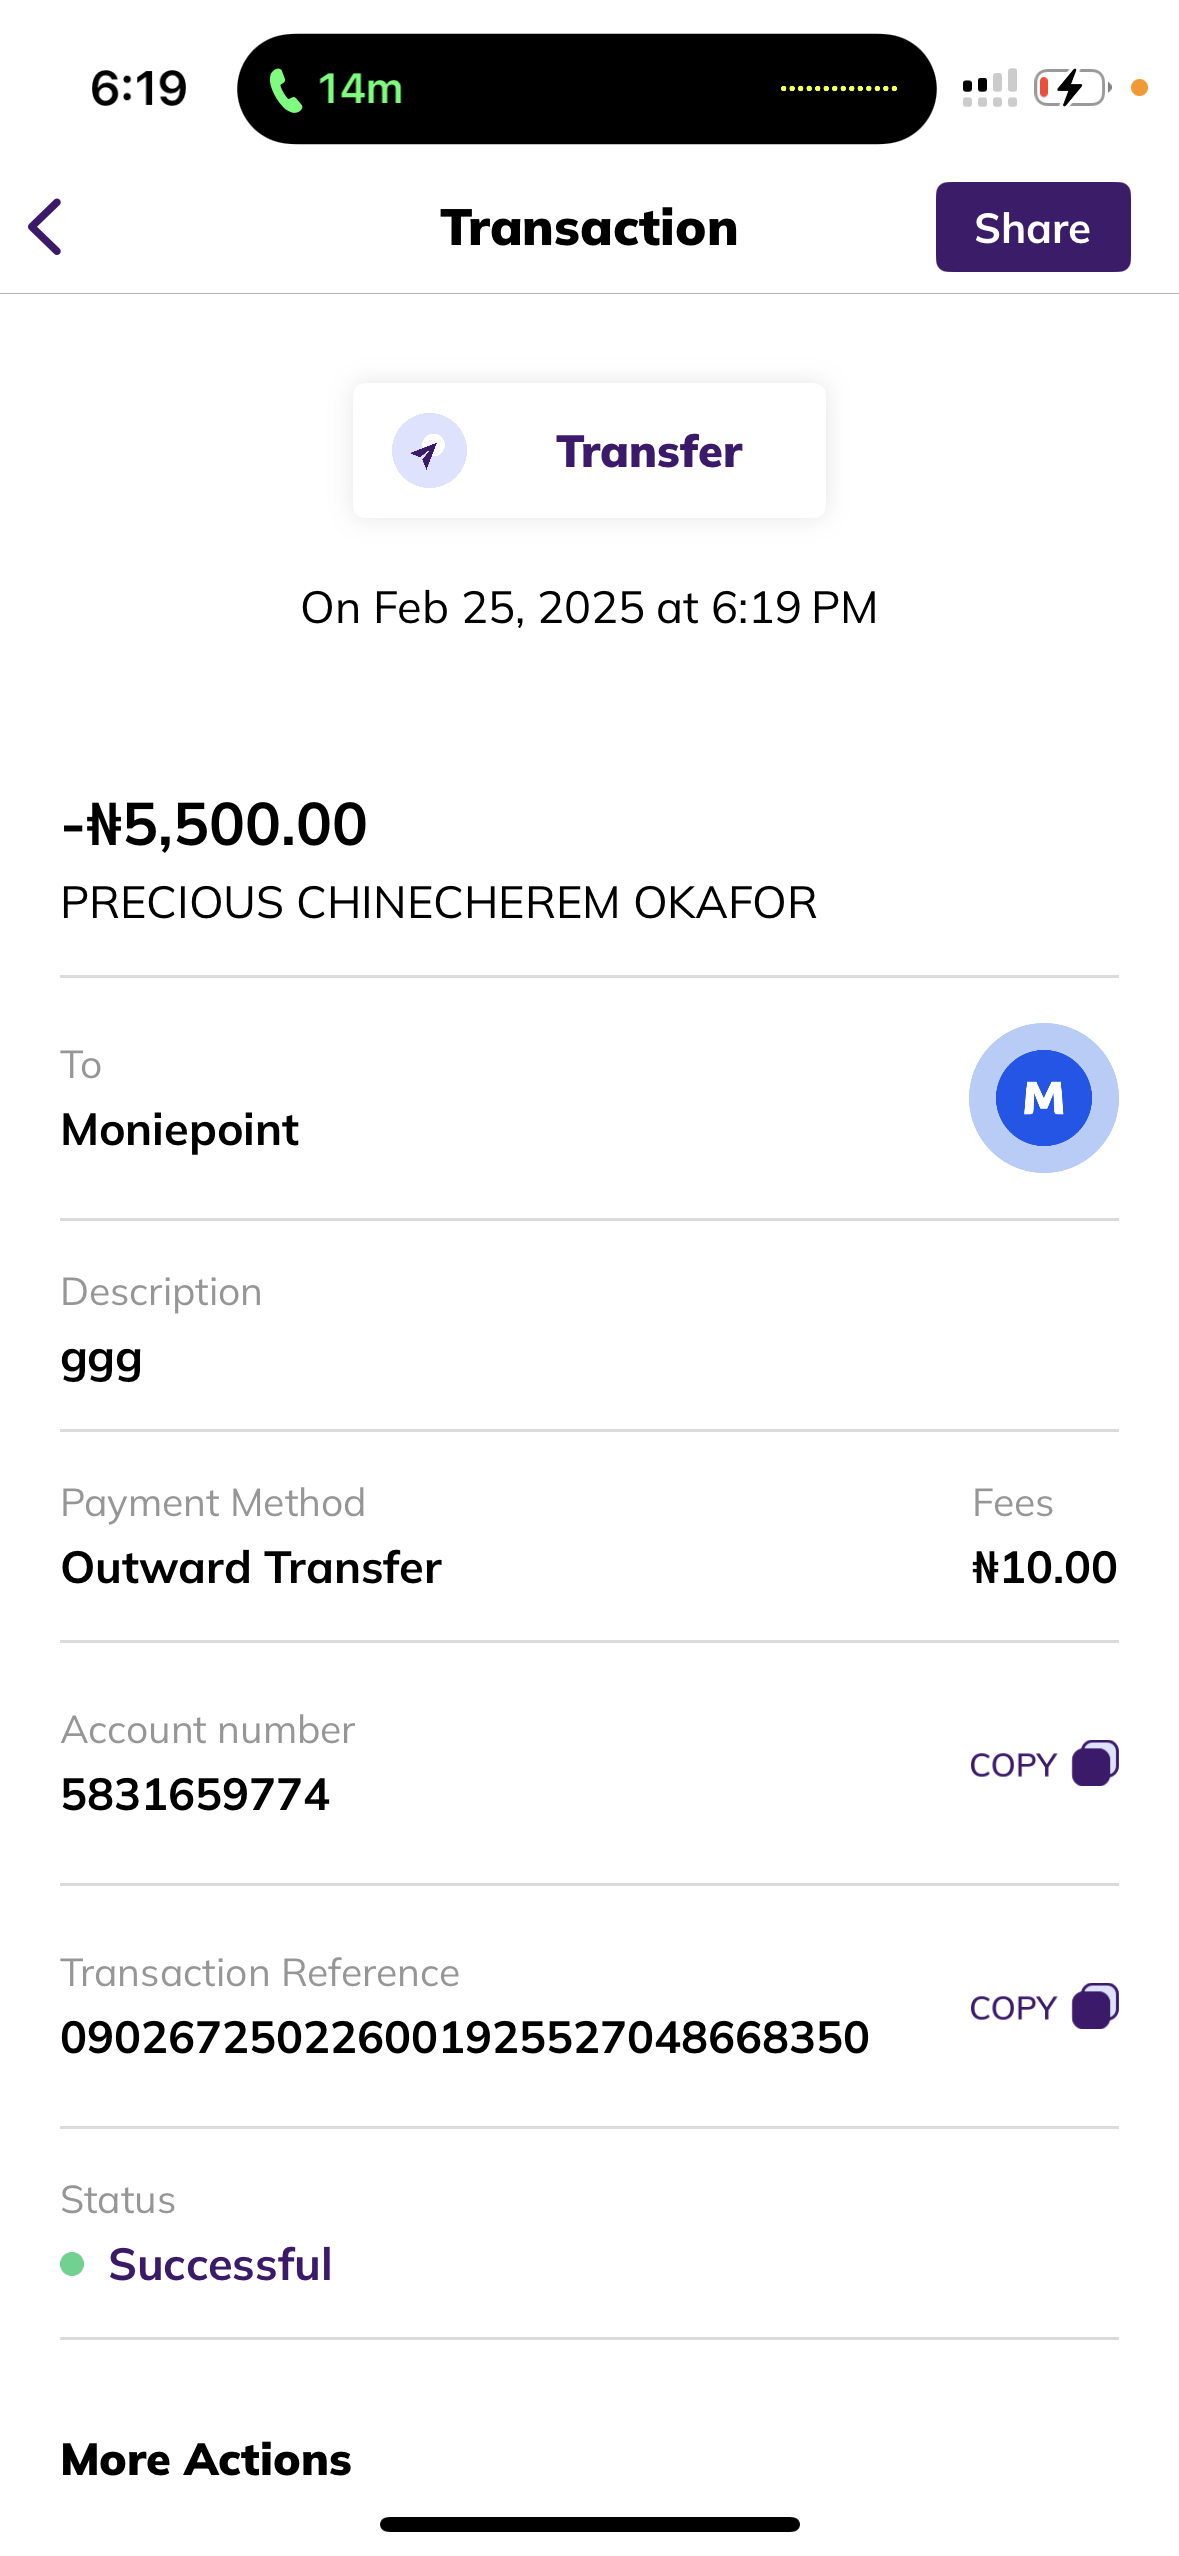Viewport: 1179px width, 2556px height.
Task: Tap the home indicator bar
Action: click(x=589, y=2524)
